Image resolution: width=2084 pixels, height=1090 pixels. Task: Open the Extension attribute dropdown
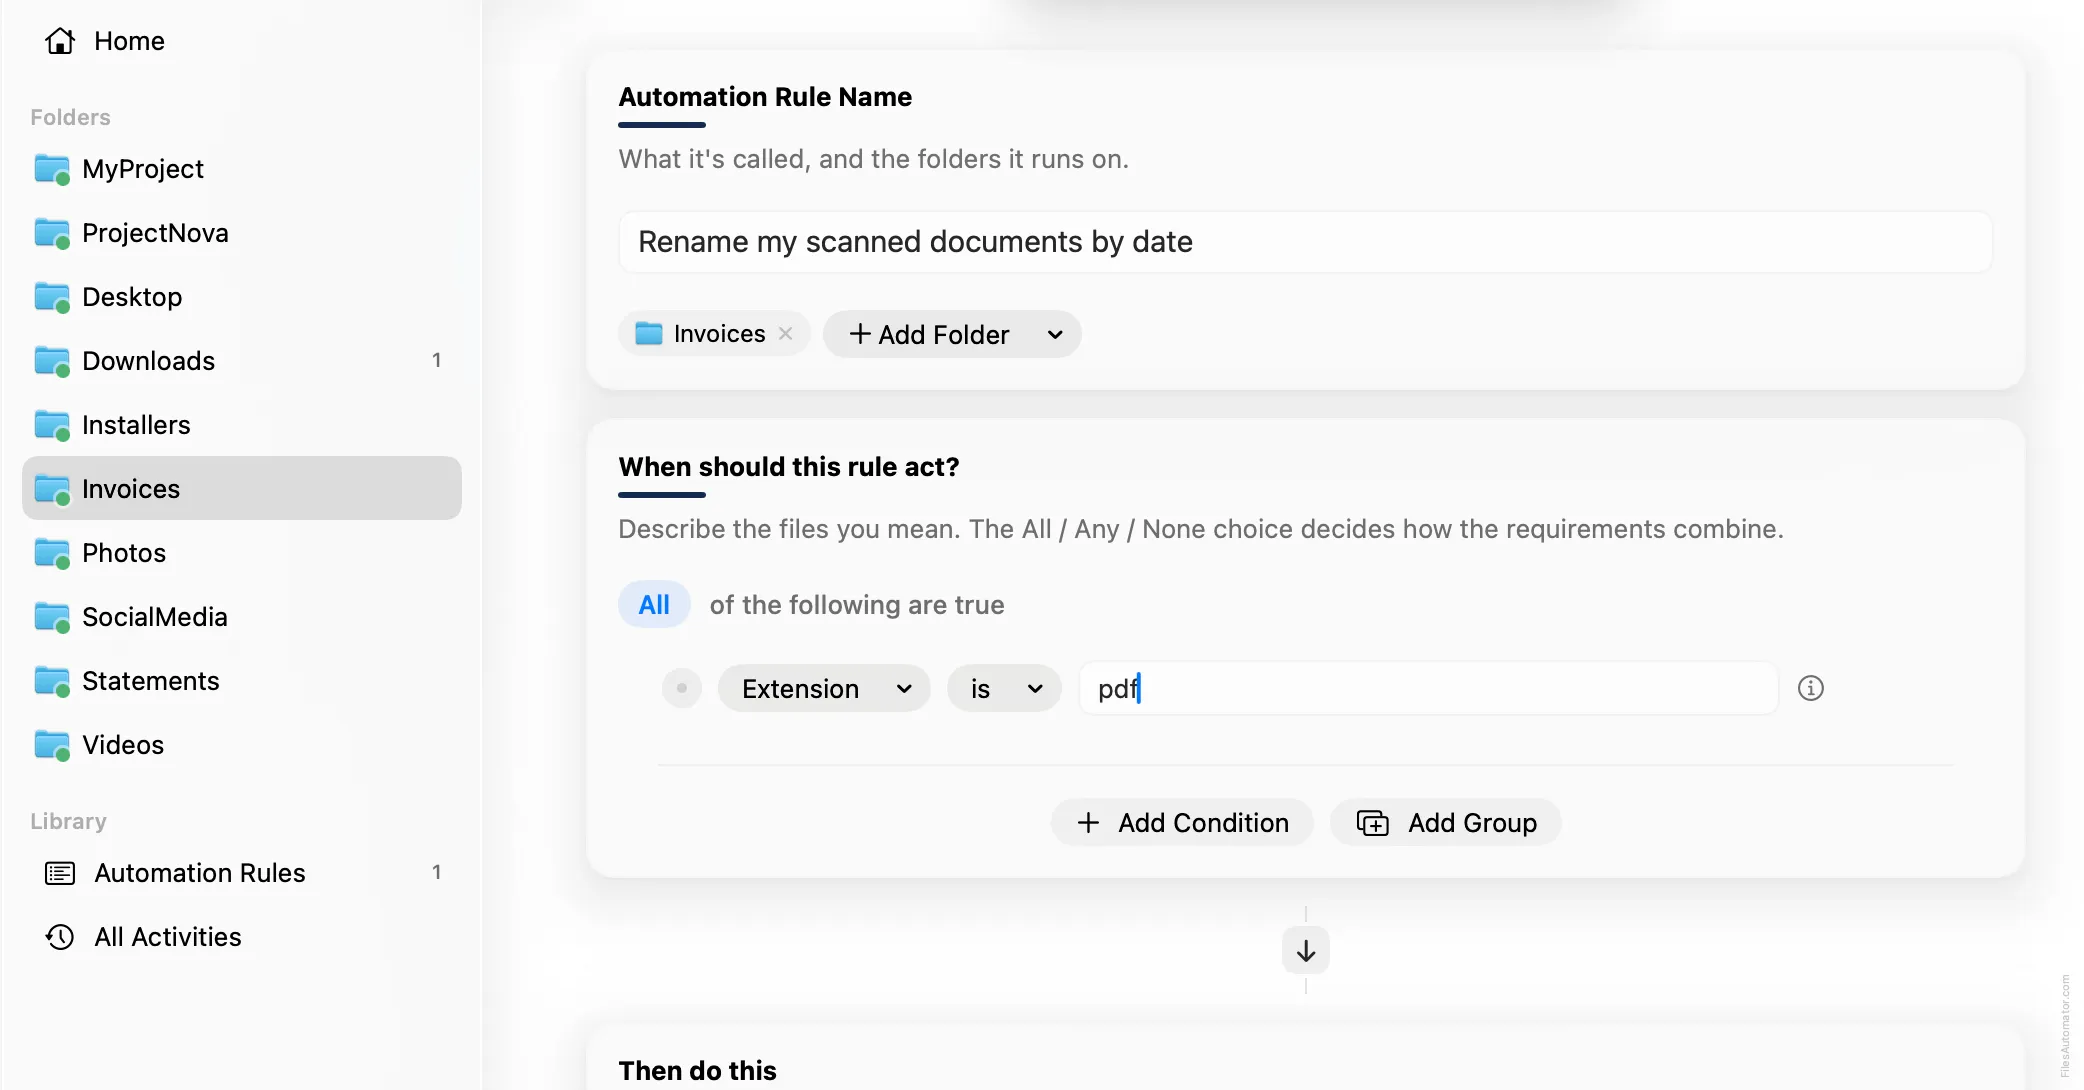click(824, 689)
